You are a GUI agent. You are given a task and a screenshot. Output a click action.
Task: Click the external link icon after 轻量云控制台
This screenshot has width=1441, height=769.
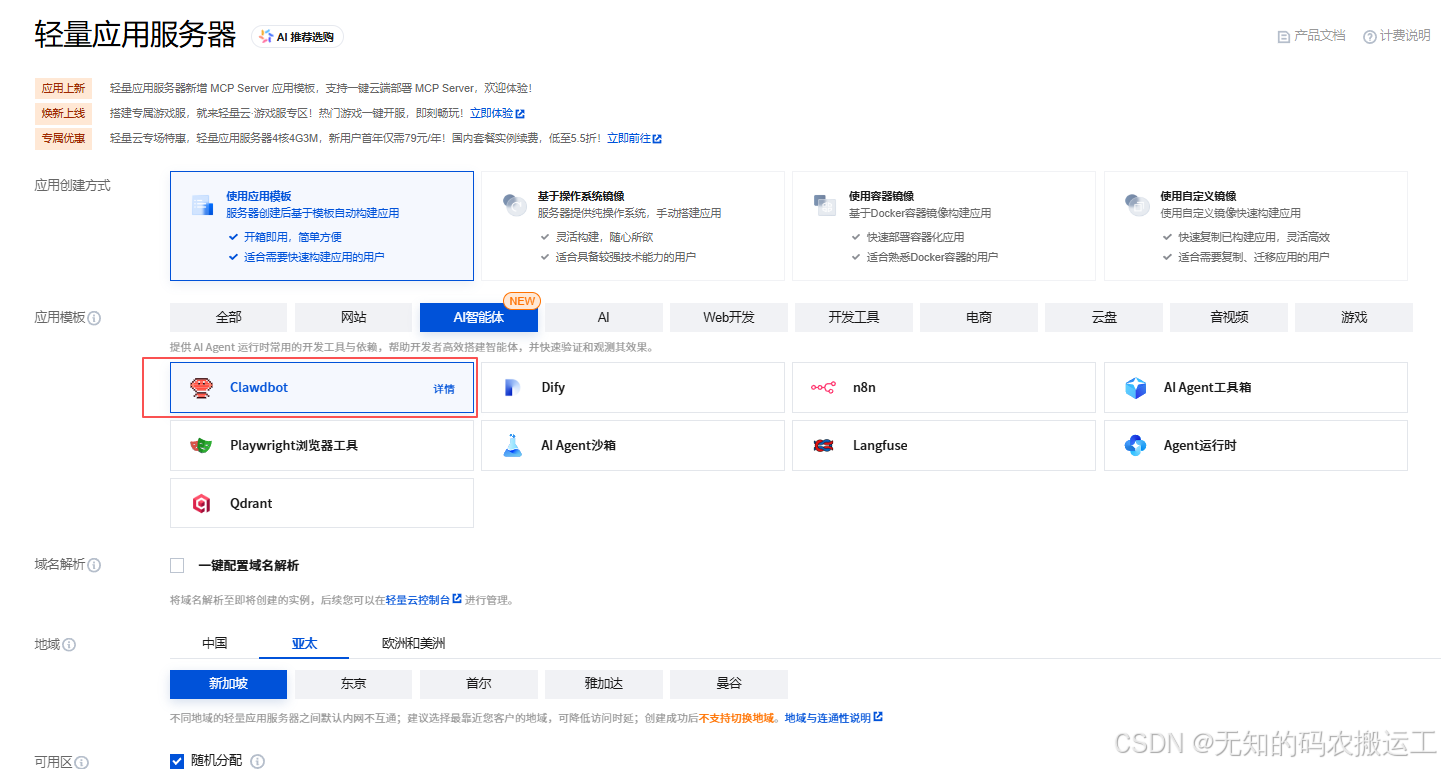point(457,599)
